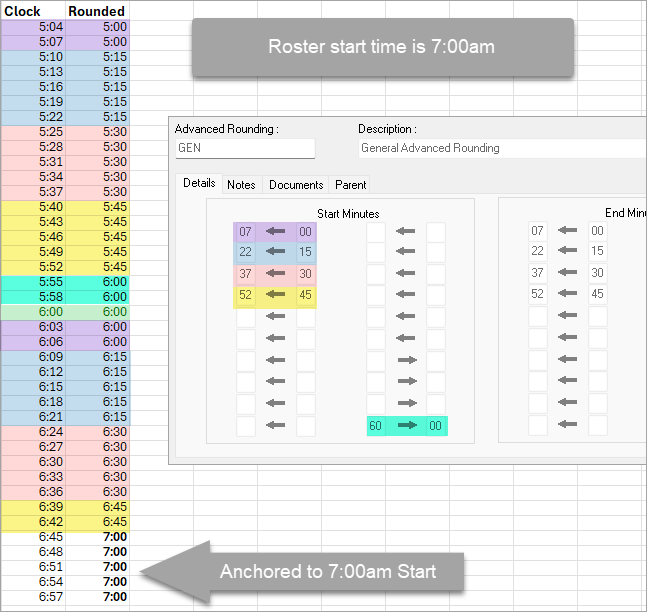Click the blue-highlighted arrow between 22 and 15
The width and height of the screenshot is (647, 612).
(x=276, y=251)
